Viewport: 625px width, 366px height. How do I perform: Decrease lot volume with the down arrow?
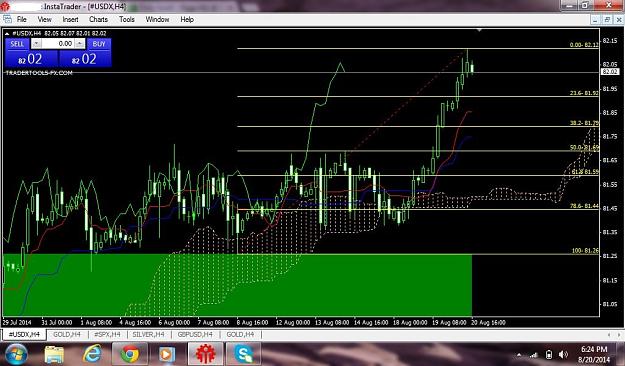click(36, 44)
